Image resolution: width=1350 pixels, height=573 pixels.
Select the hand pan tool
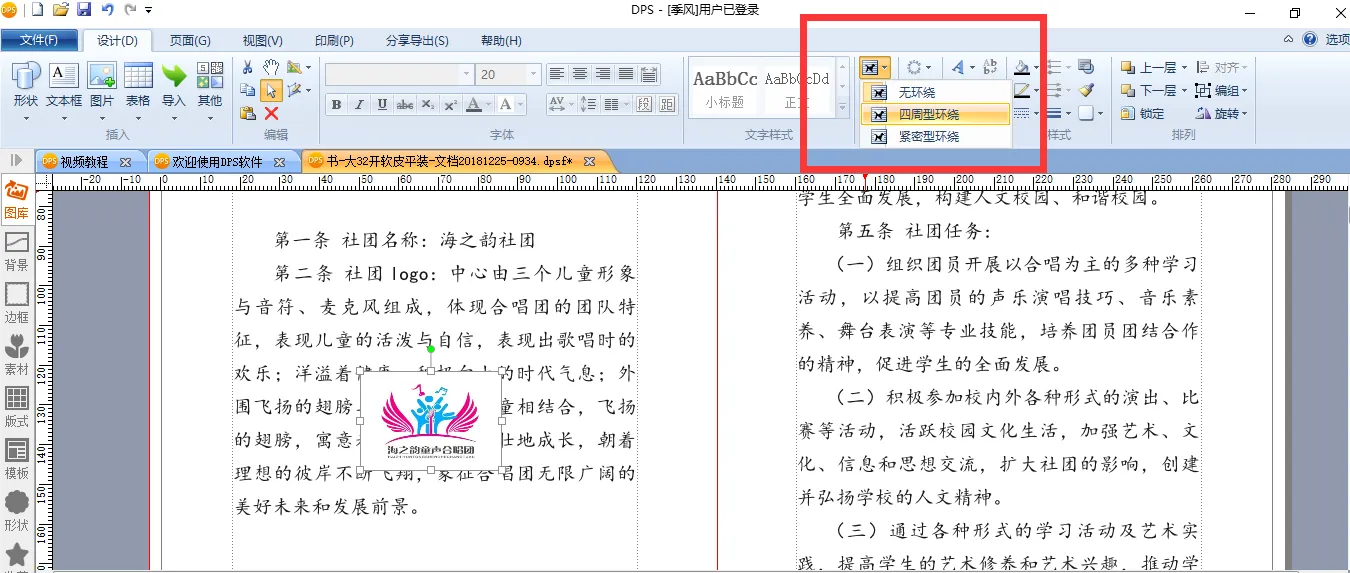pos(271,67)
